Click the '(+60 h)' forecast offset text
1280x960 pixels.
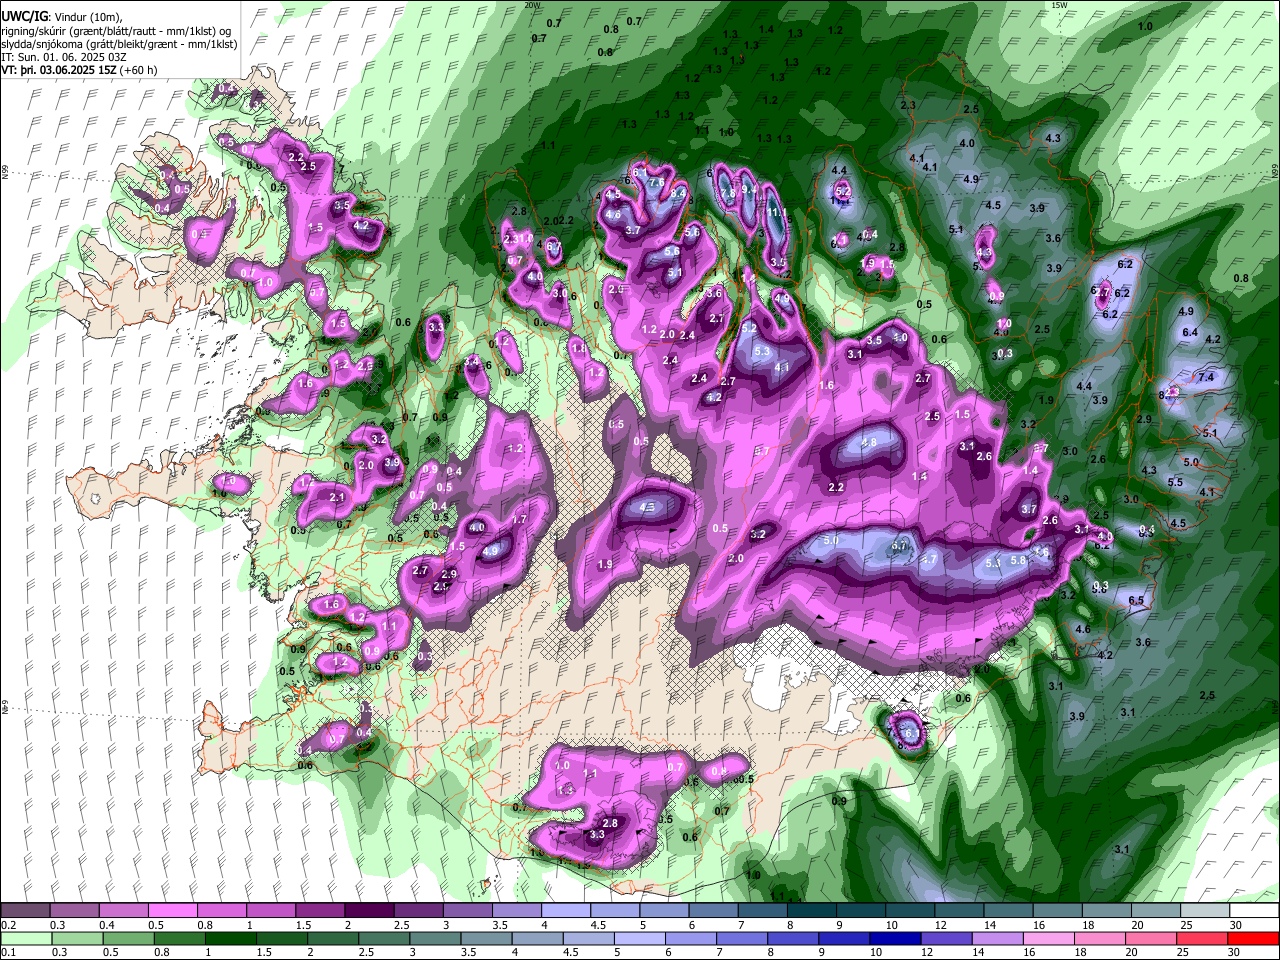[138, 70]
